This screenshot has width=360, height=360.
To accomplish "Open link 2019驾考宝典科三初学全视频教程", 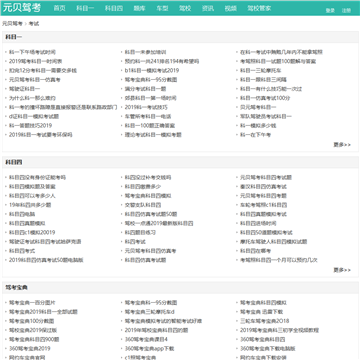I will tap(280, 330).
